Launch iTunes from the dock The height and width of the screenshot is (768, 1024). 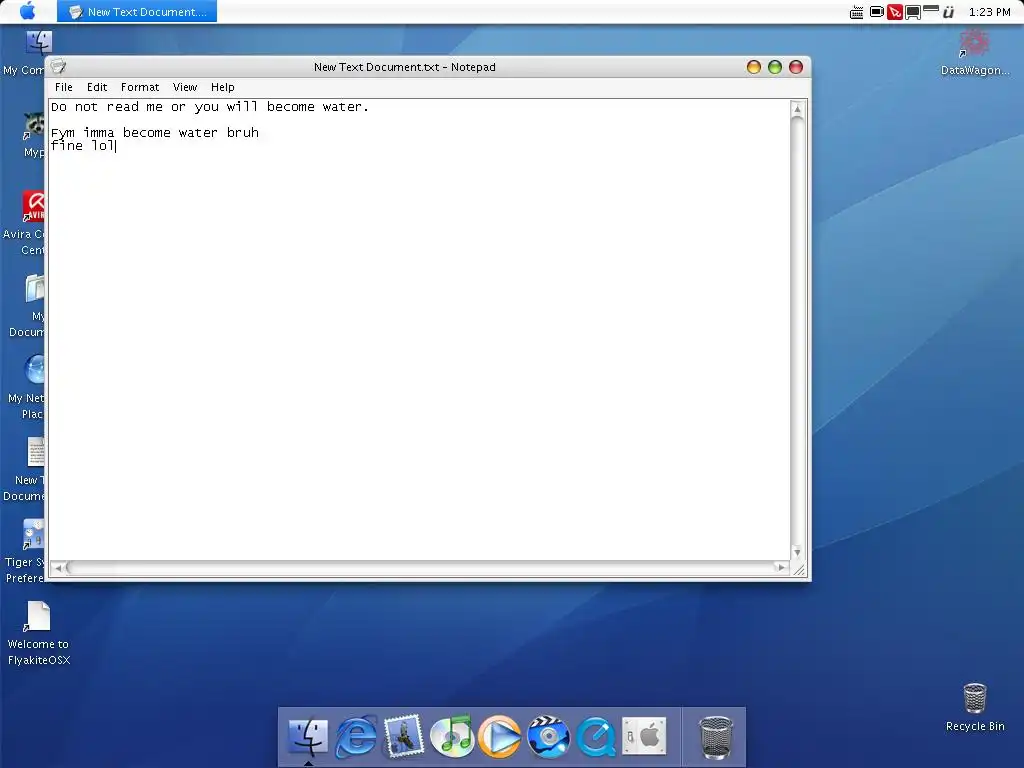(452, 737)
